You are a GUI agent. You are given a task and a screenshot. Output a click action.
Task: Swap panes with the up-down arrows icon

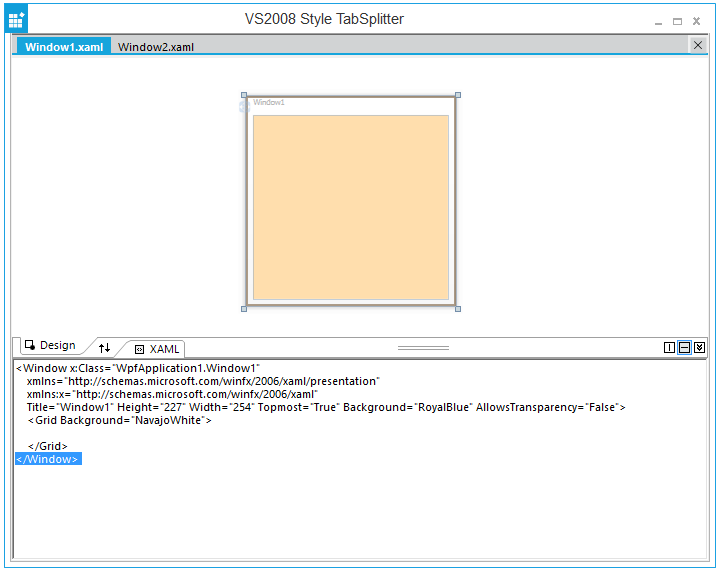click(x=104, y=347)
